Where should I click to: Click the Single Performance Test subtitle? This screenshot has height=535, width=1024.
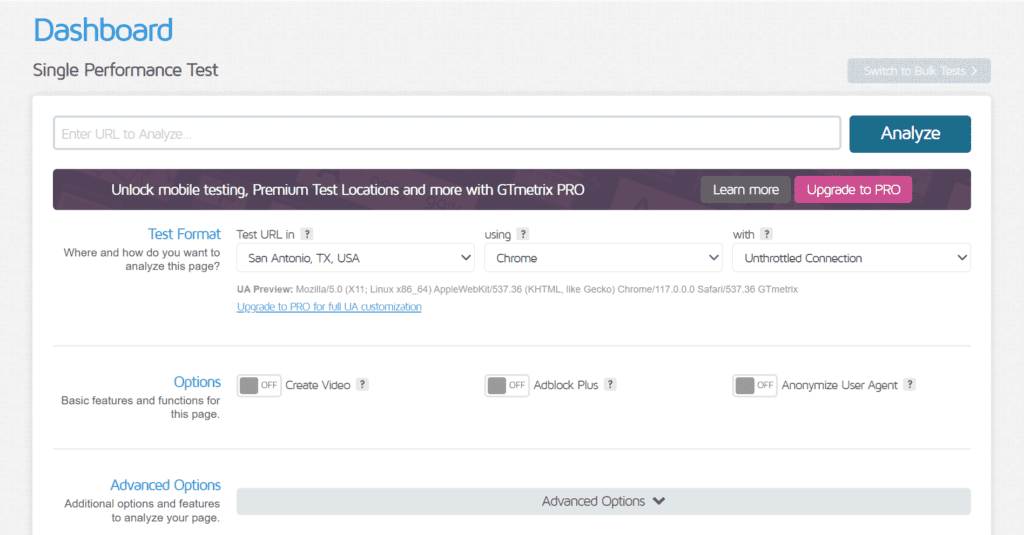[125, 70]
